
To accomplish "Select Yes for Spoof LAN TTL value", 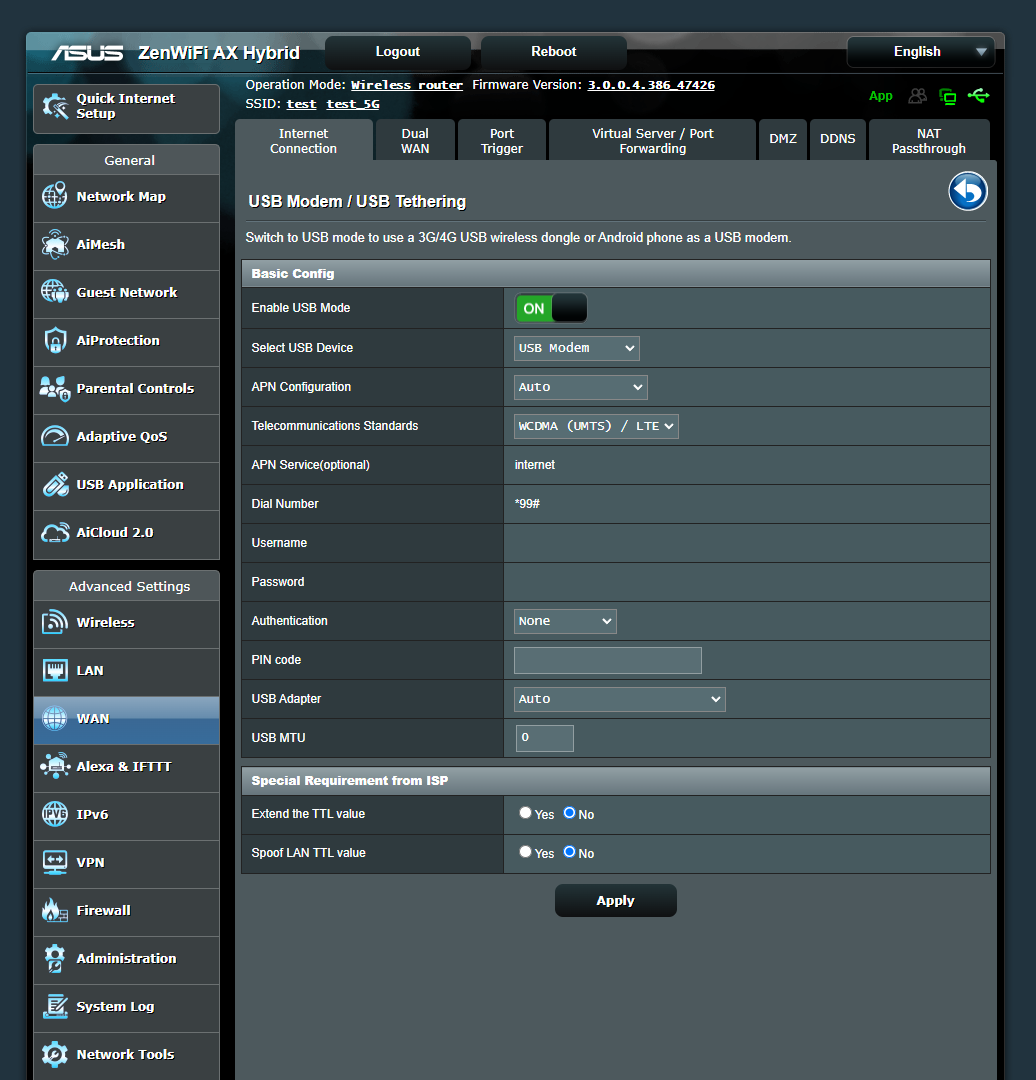I will tap(525, 852).
